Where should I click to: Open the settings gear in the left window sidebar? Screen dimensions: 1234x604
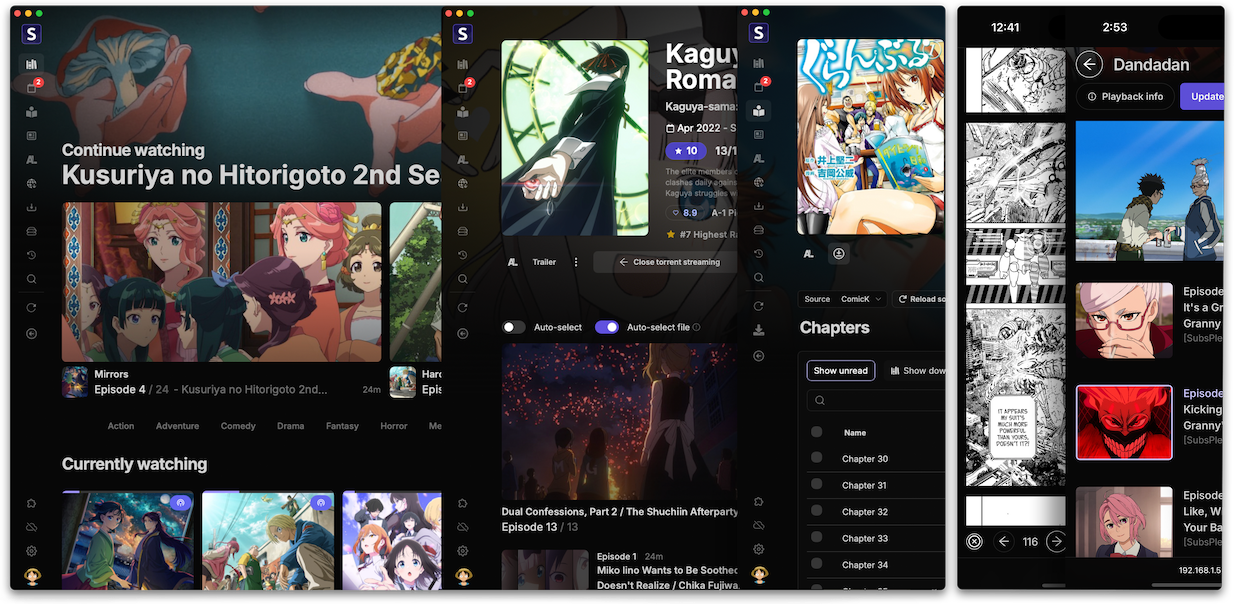pos(32,551)
